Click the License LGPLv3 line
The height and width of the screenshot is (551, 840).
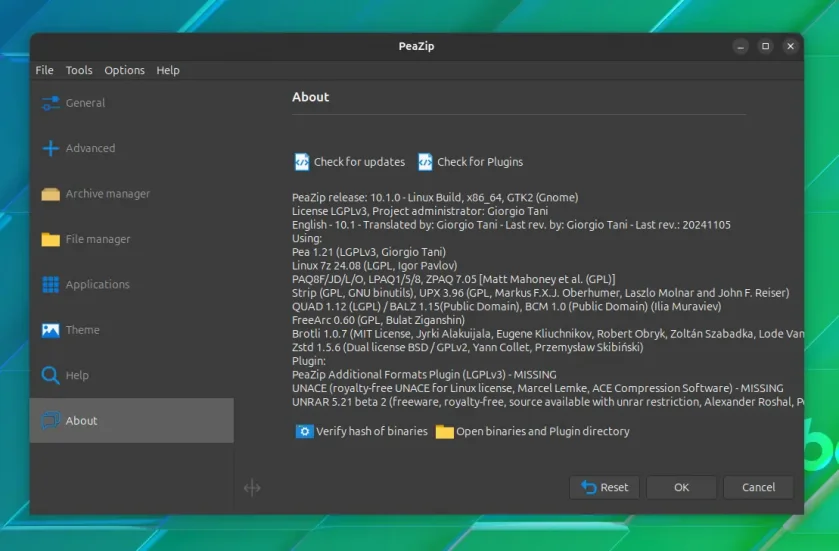click(x=420, y=211)
